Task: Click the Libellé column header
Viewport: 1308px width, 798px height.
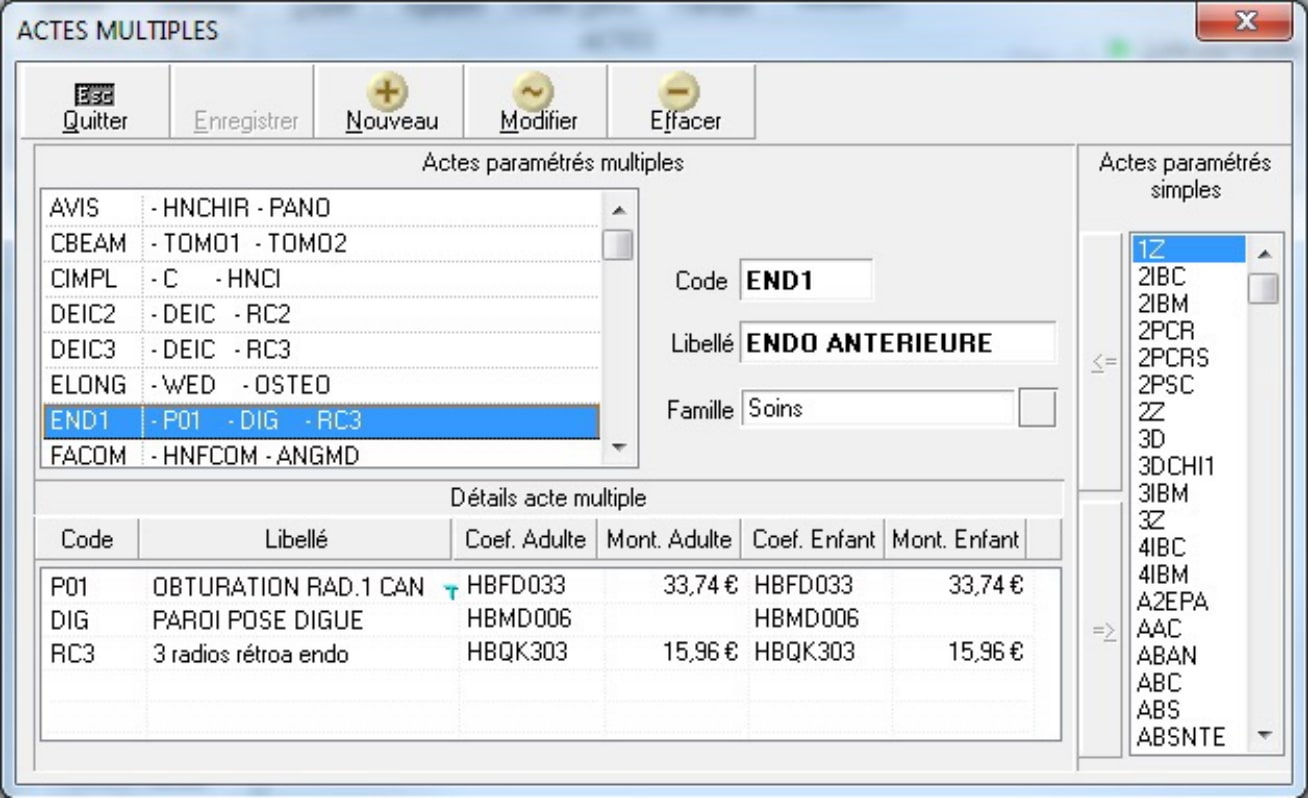Action: pos(294,540)
